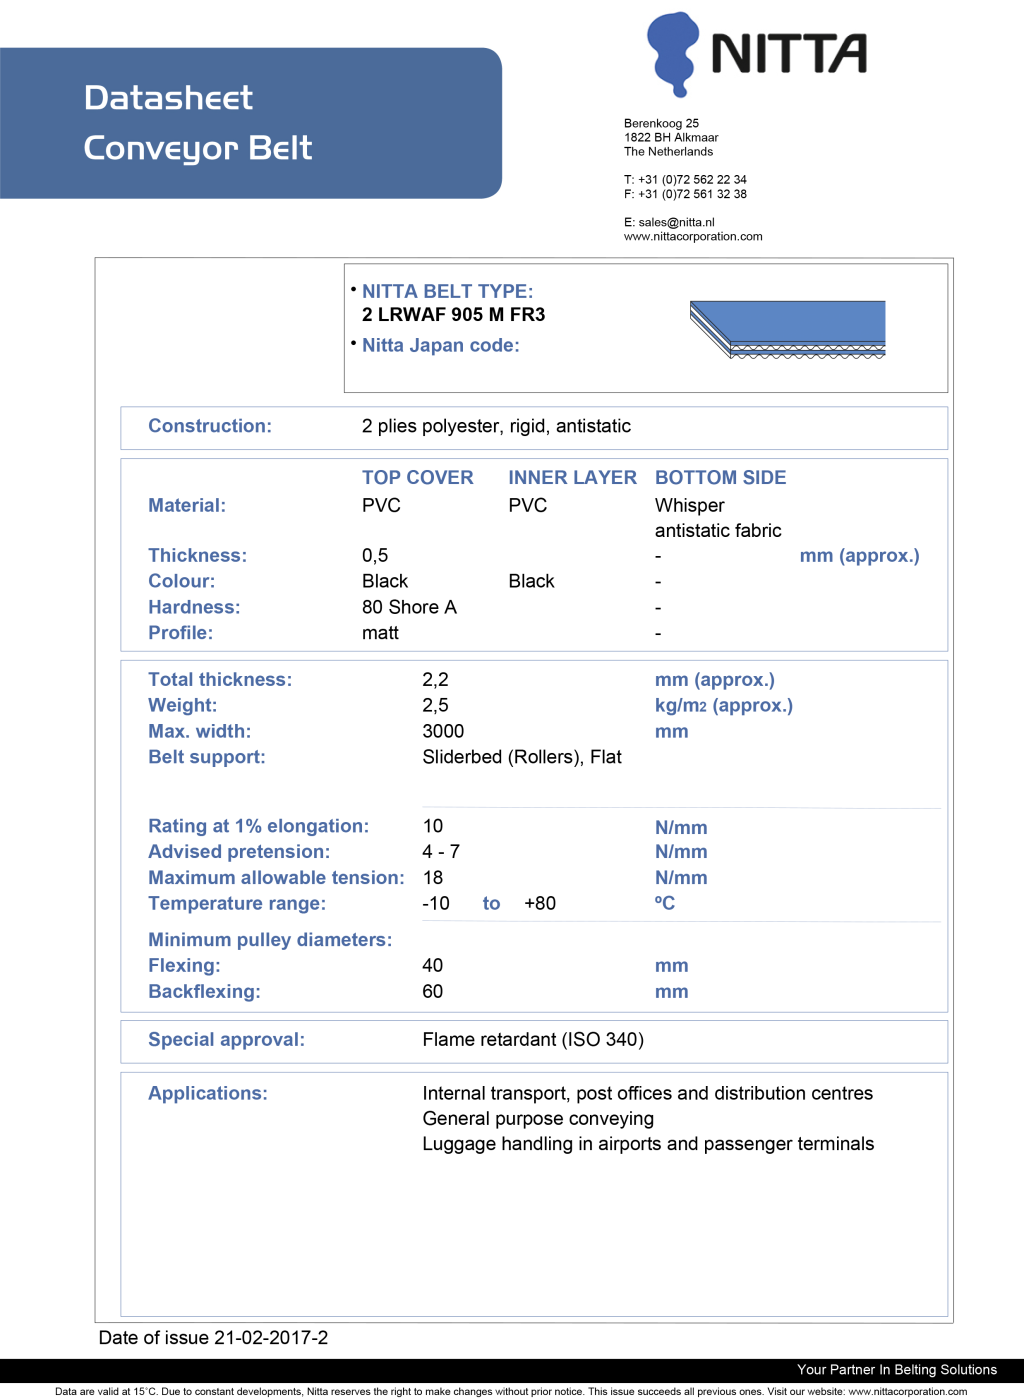Click the 'Applications:' label
Viewport: 1024px width, 1400px height.
[208, 1094]
